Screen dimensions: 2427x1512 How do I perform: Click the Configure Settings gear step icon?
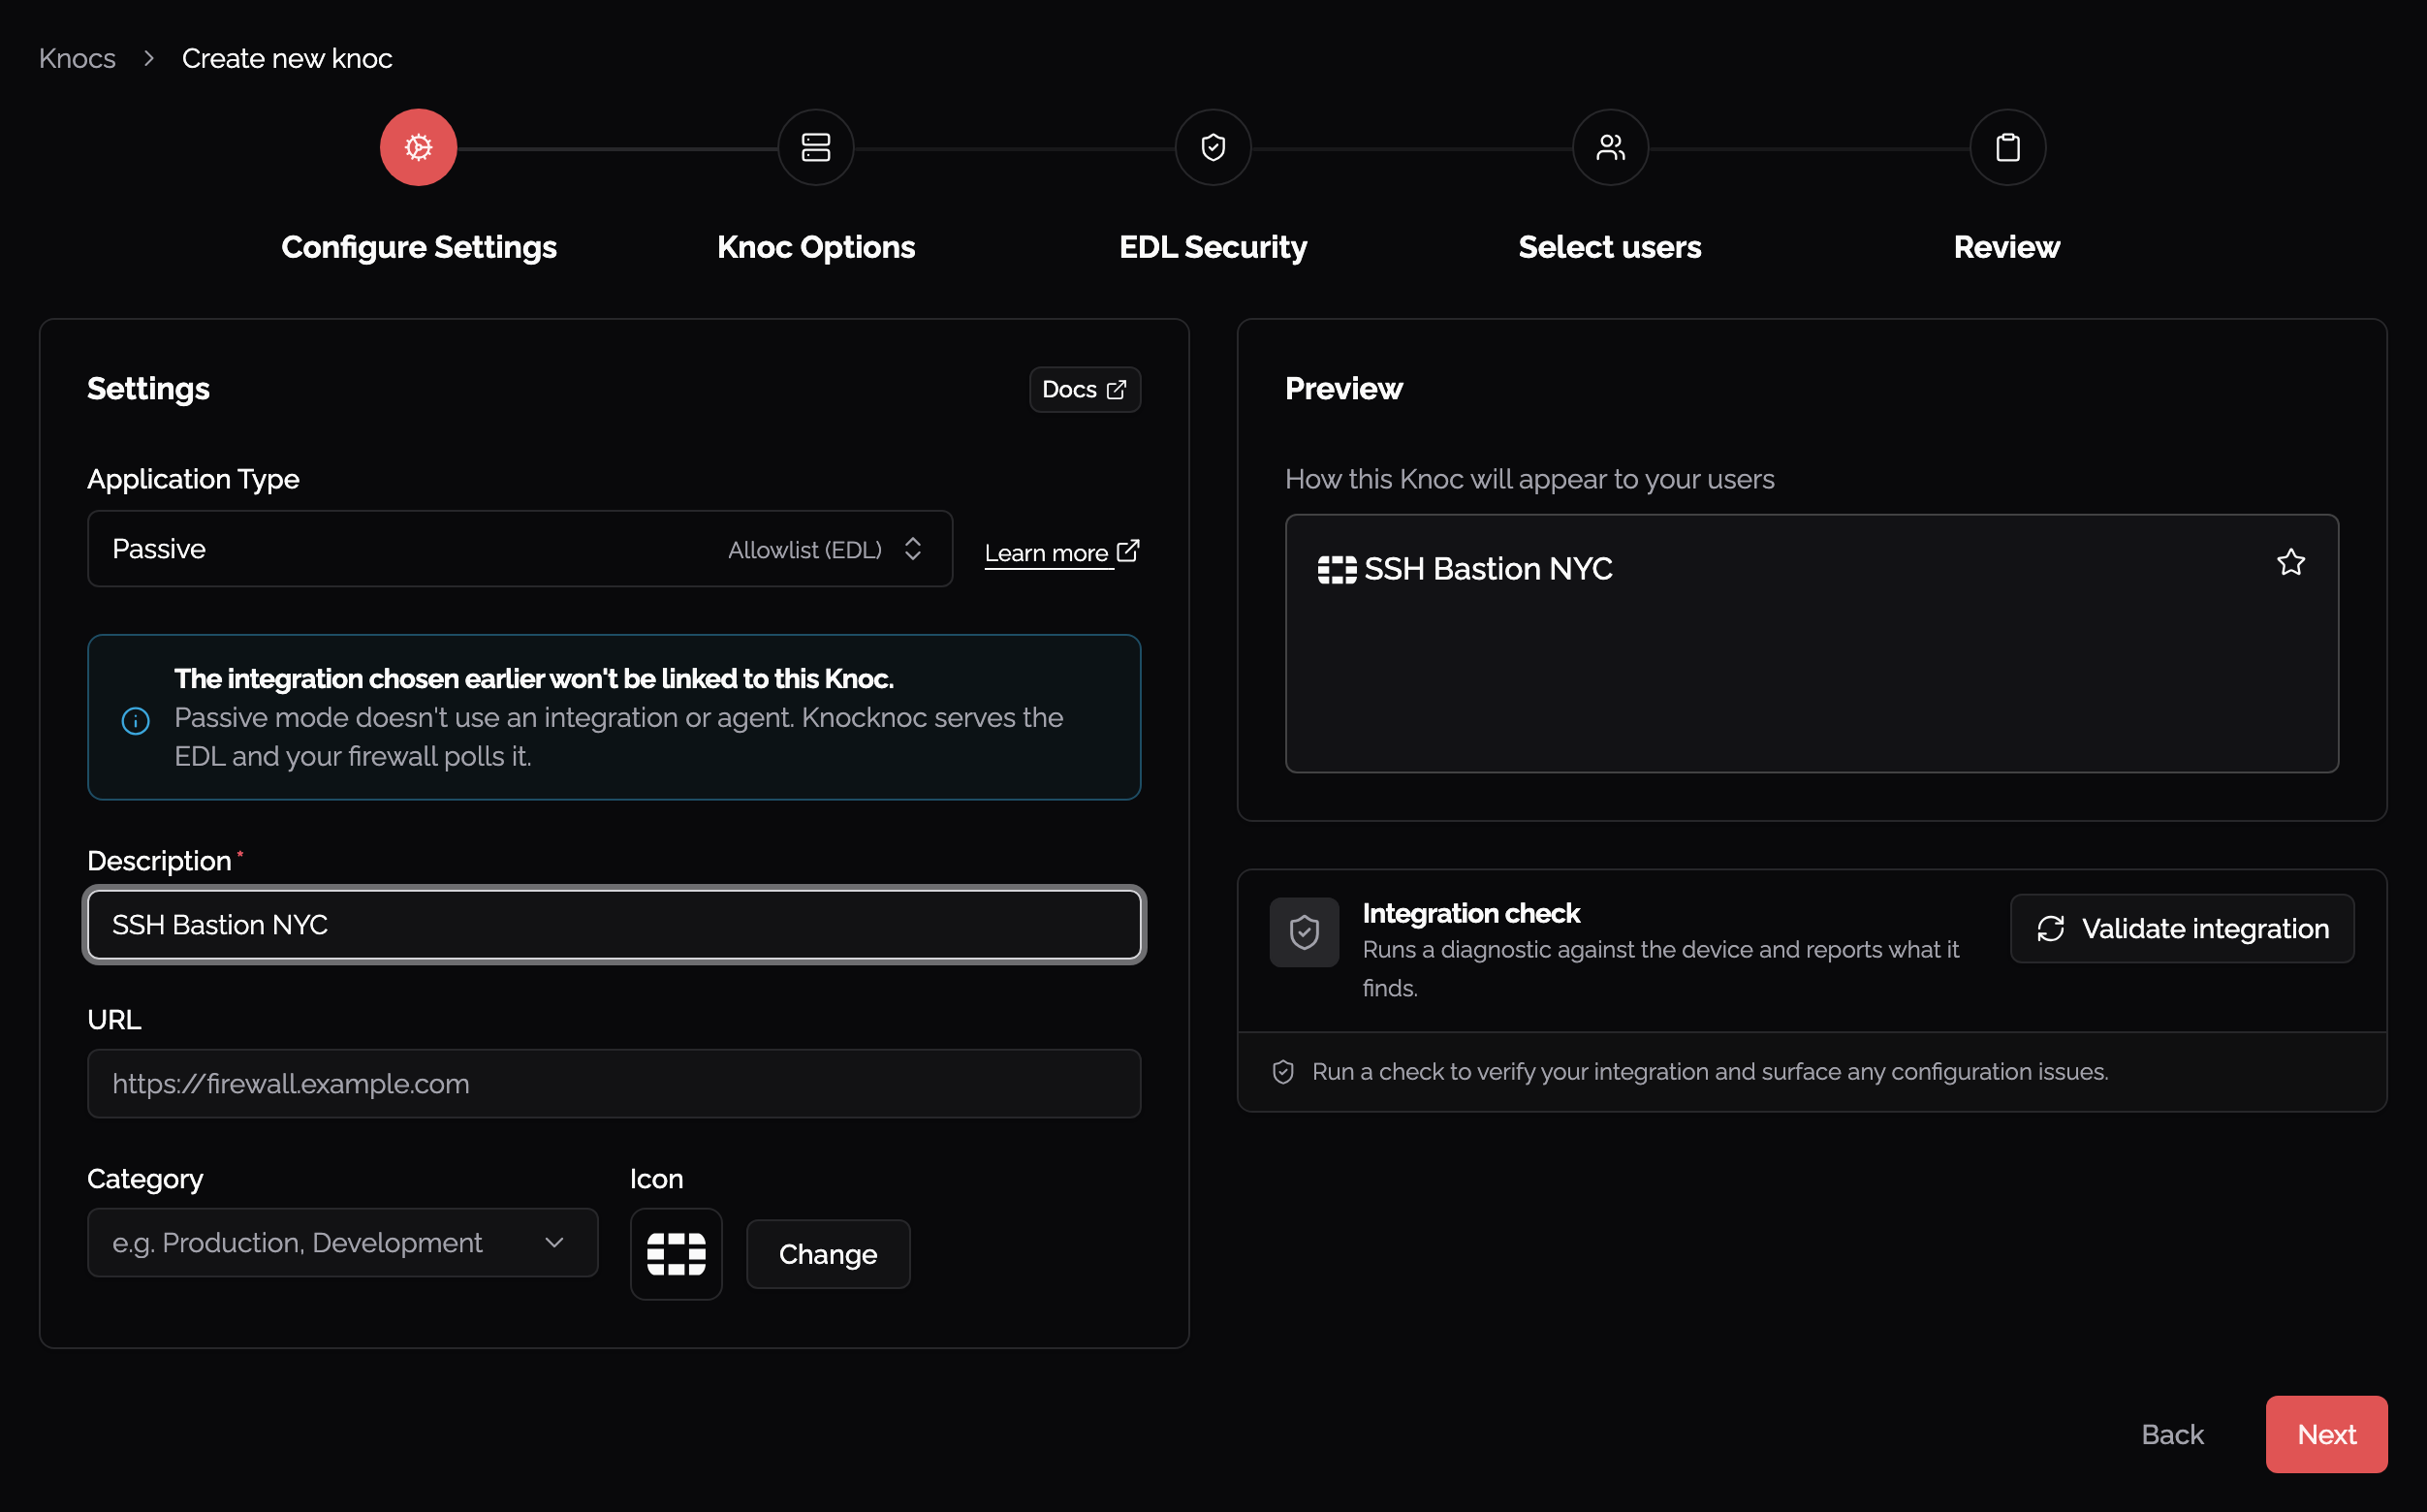click(418, 147)
